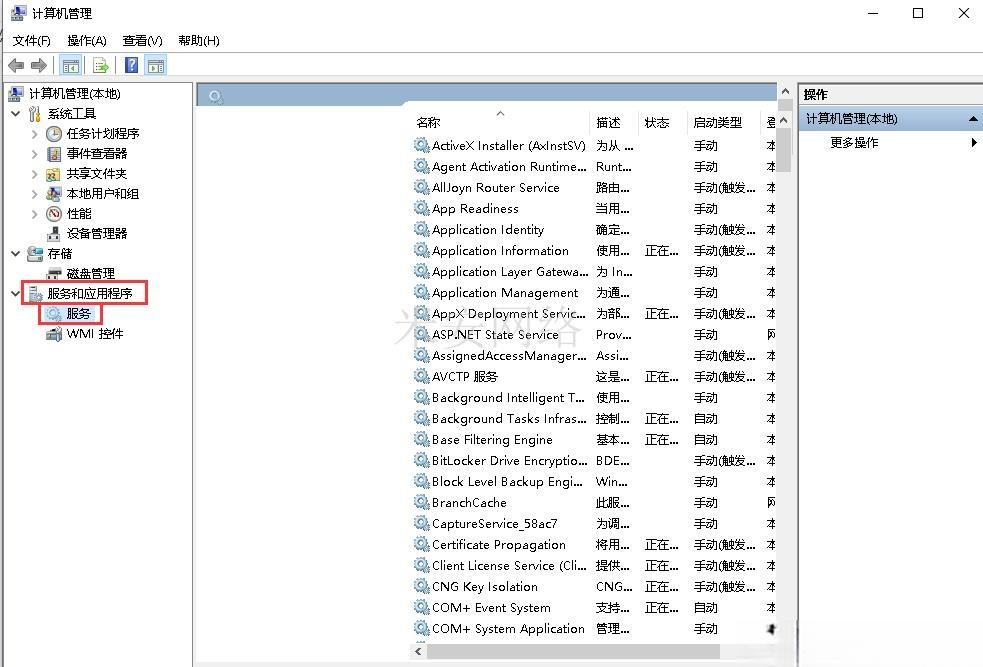Viewport: 983px width, 667px height.
Task: Sort services by 名称 column header
Action: 500,122
